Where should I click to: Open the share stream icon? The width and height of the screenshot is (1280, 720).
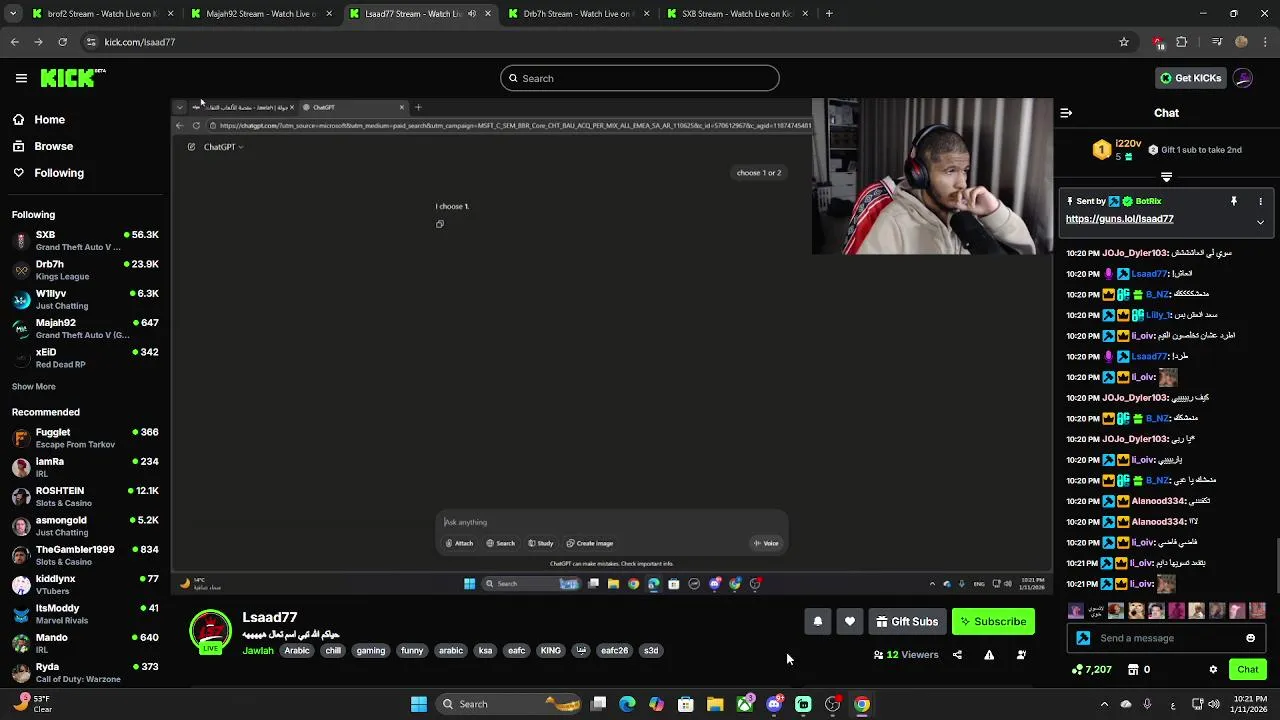pos(957,655)
